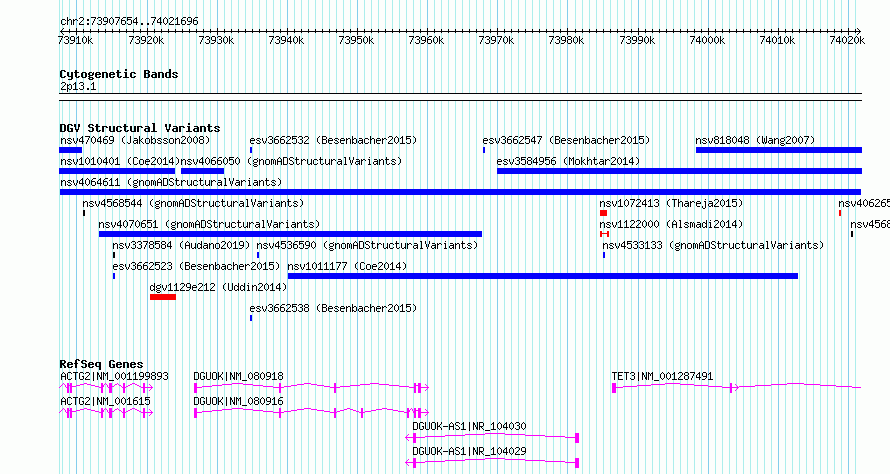
Task: Click TET3|NM_001287491 gene label
Action: click(x=662, y=376)
